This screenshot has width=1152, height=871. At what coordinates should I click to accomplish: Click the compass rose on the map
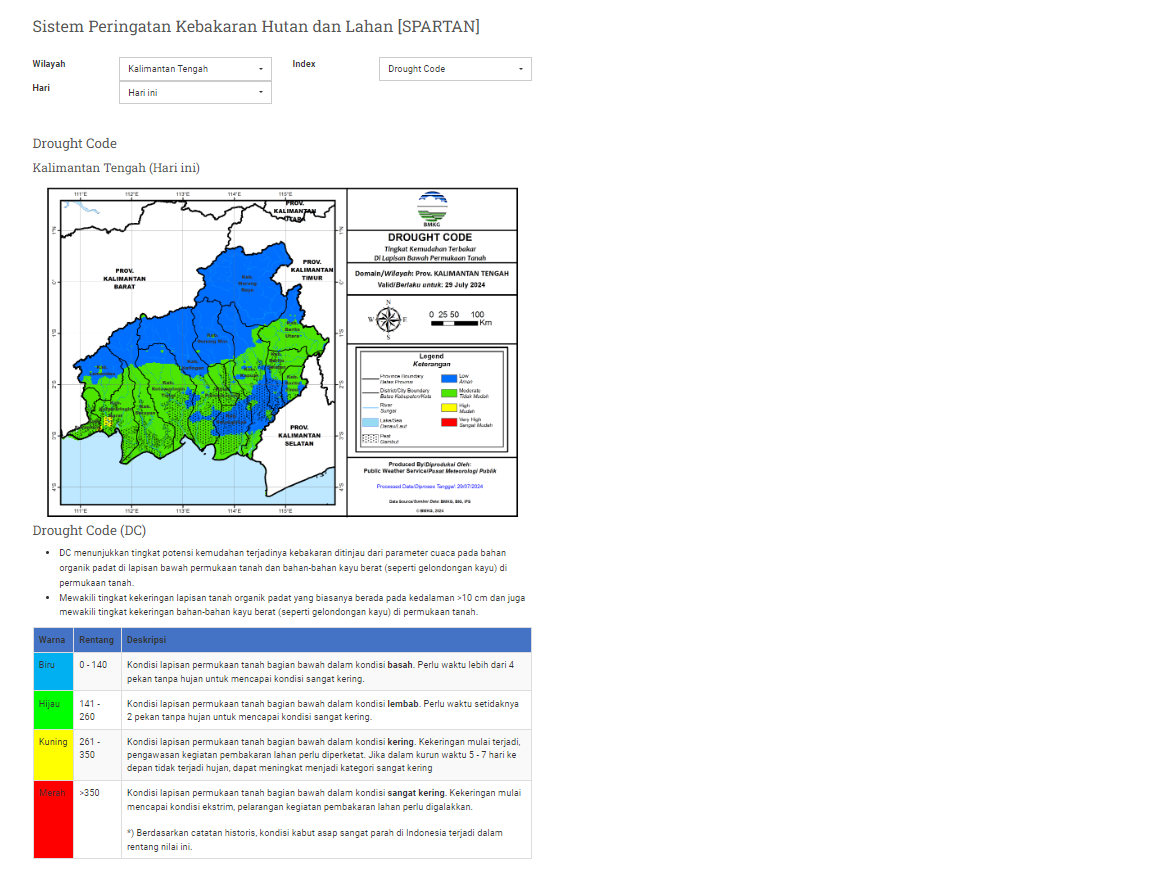[388, 319]
